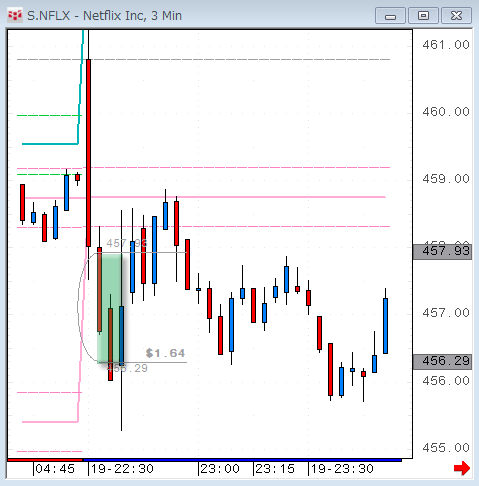This screenshot has width=479, height=486.
Task: Click the blue session bar above time axis
Action: 242,460
